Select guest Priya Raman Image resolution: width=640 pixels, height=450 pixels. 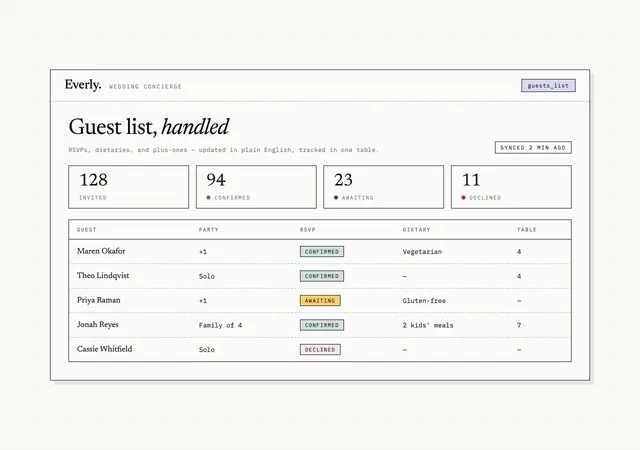(x=99, y=300)
